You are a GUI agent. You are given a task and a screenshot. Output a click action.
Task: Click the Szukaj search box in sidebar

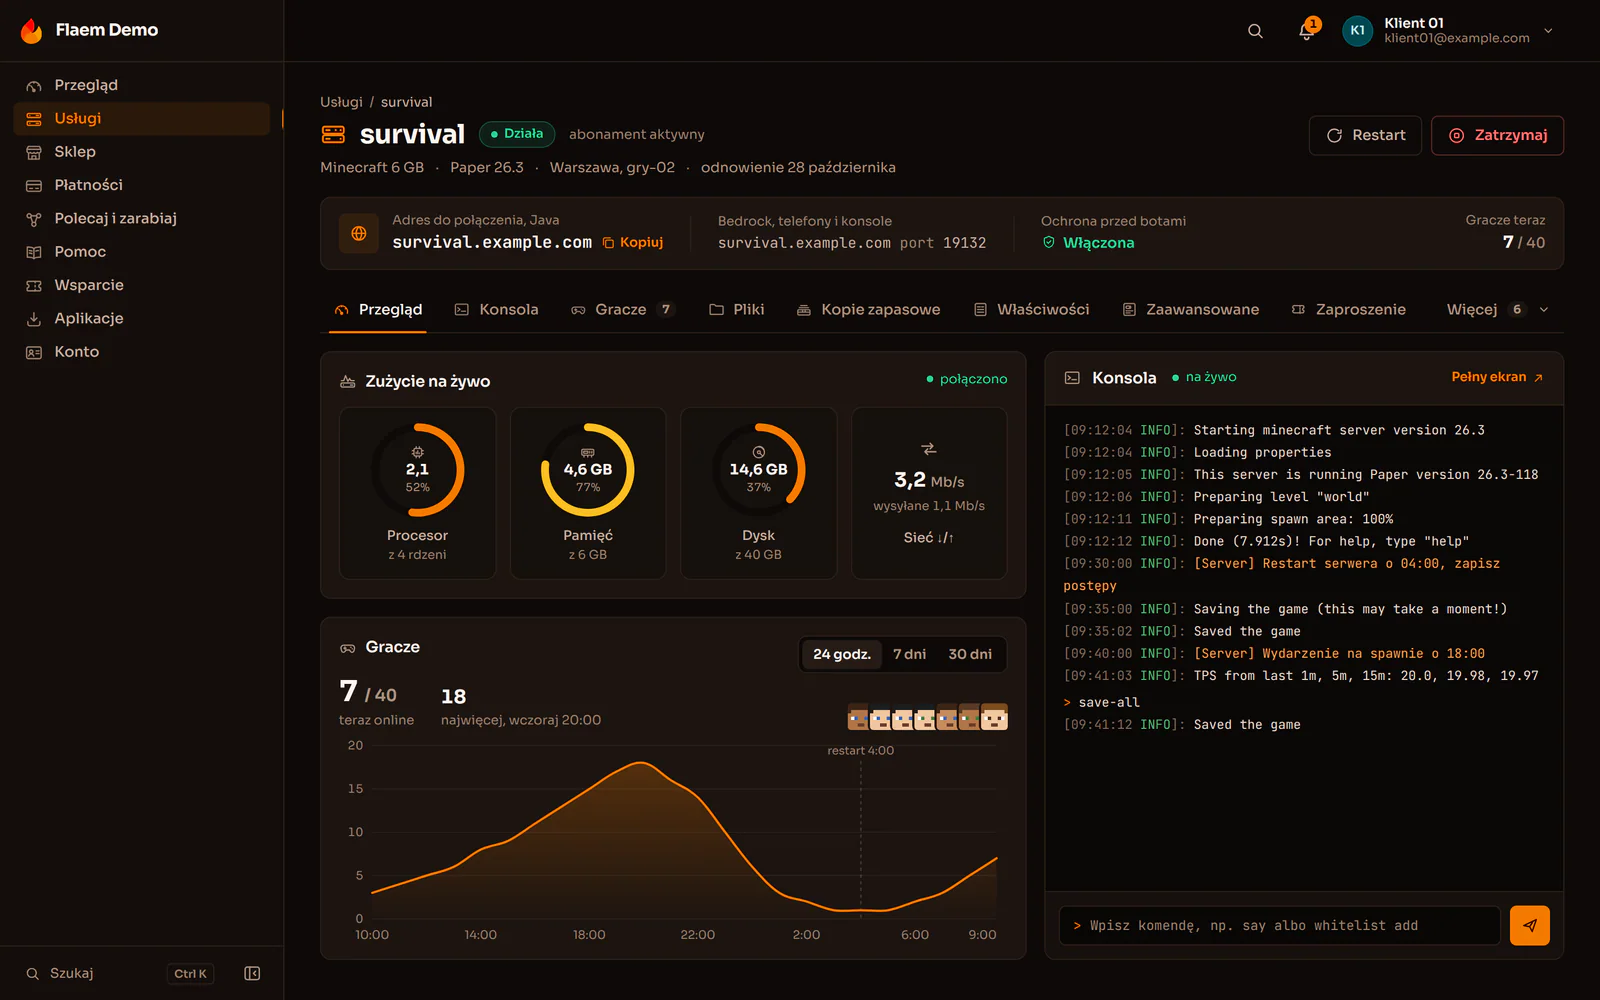[x=120, y=973]
